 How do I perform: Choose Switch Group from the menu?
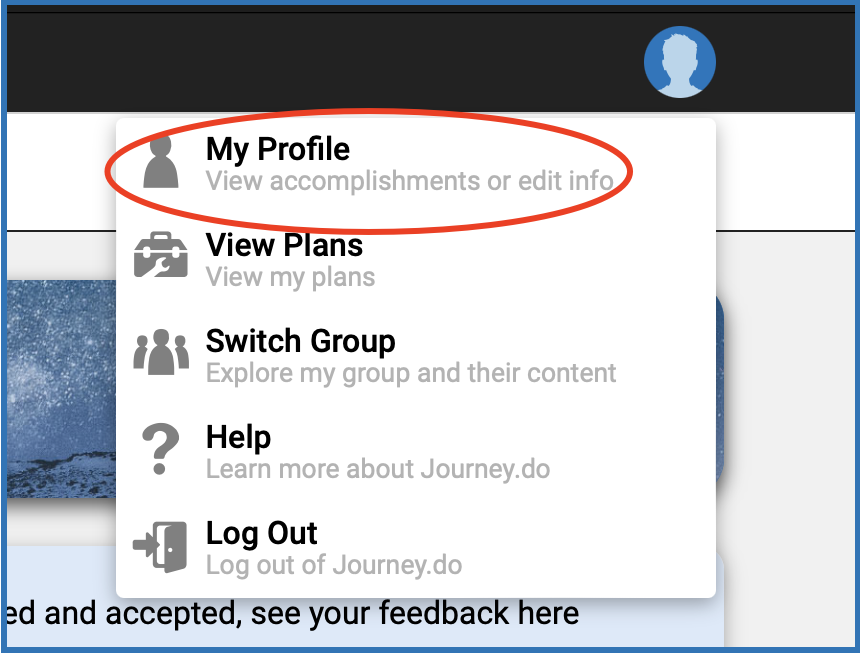click(300, 341)
